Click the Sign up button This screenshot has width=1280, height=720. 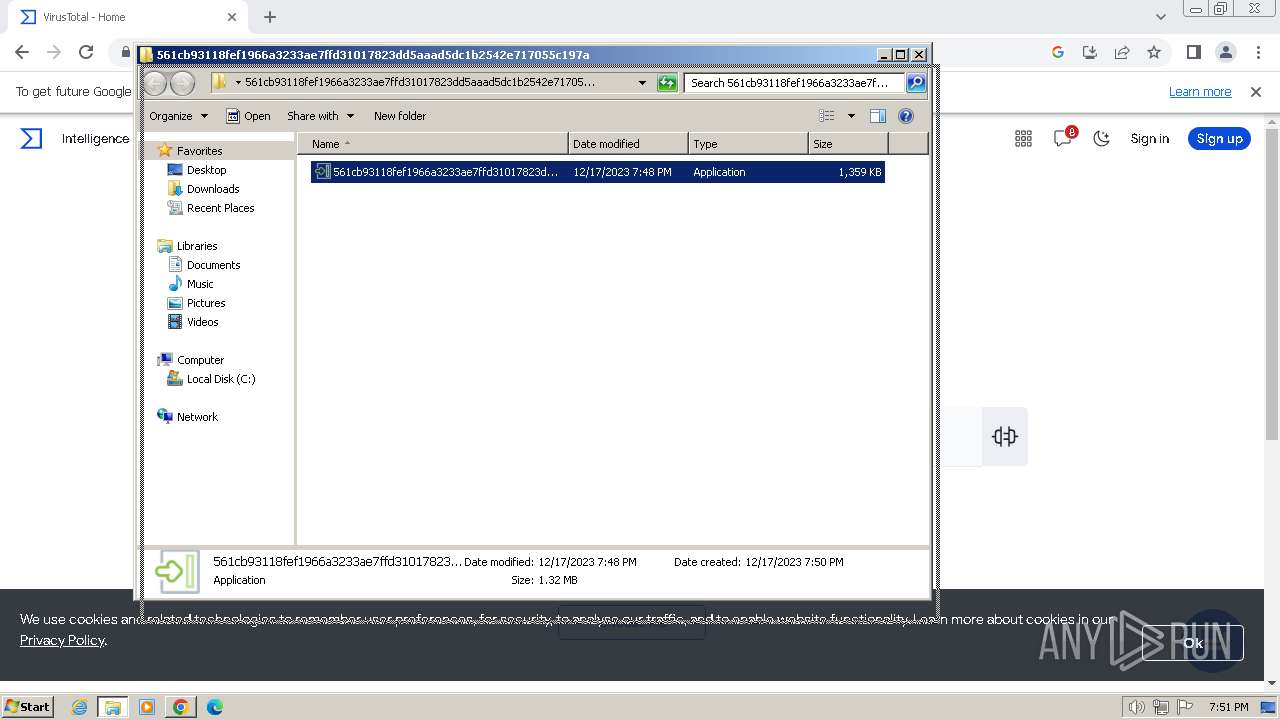(1219, 139)
